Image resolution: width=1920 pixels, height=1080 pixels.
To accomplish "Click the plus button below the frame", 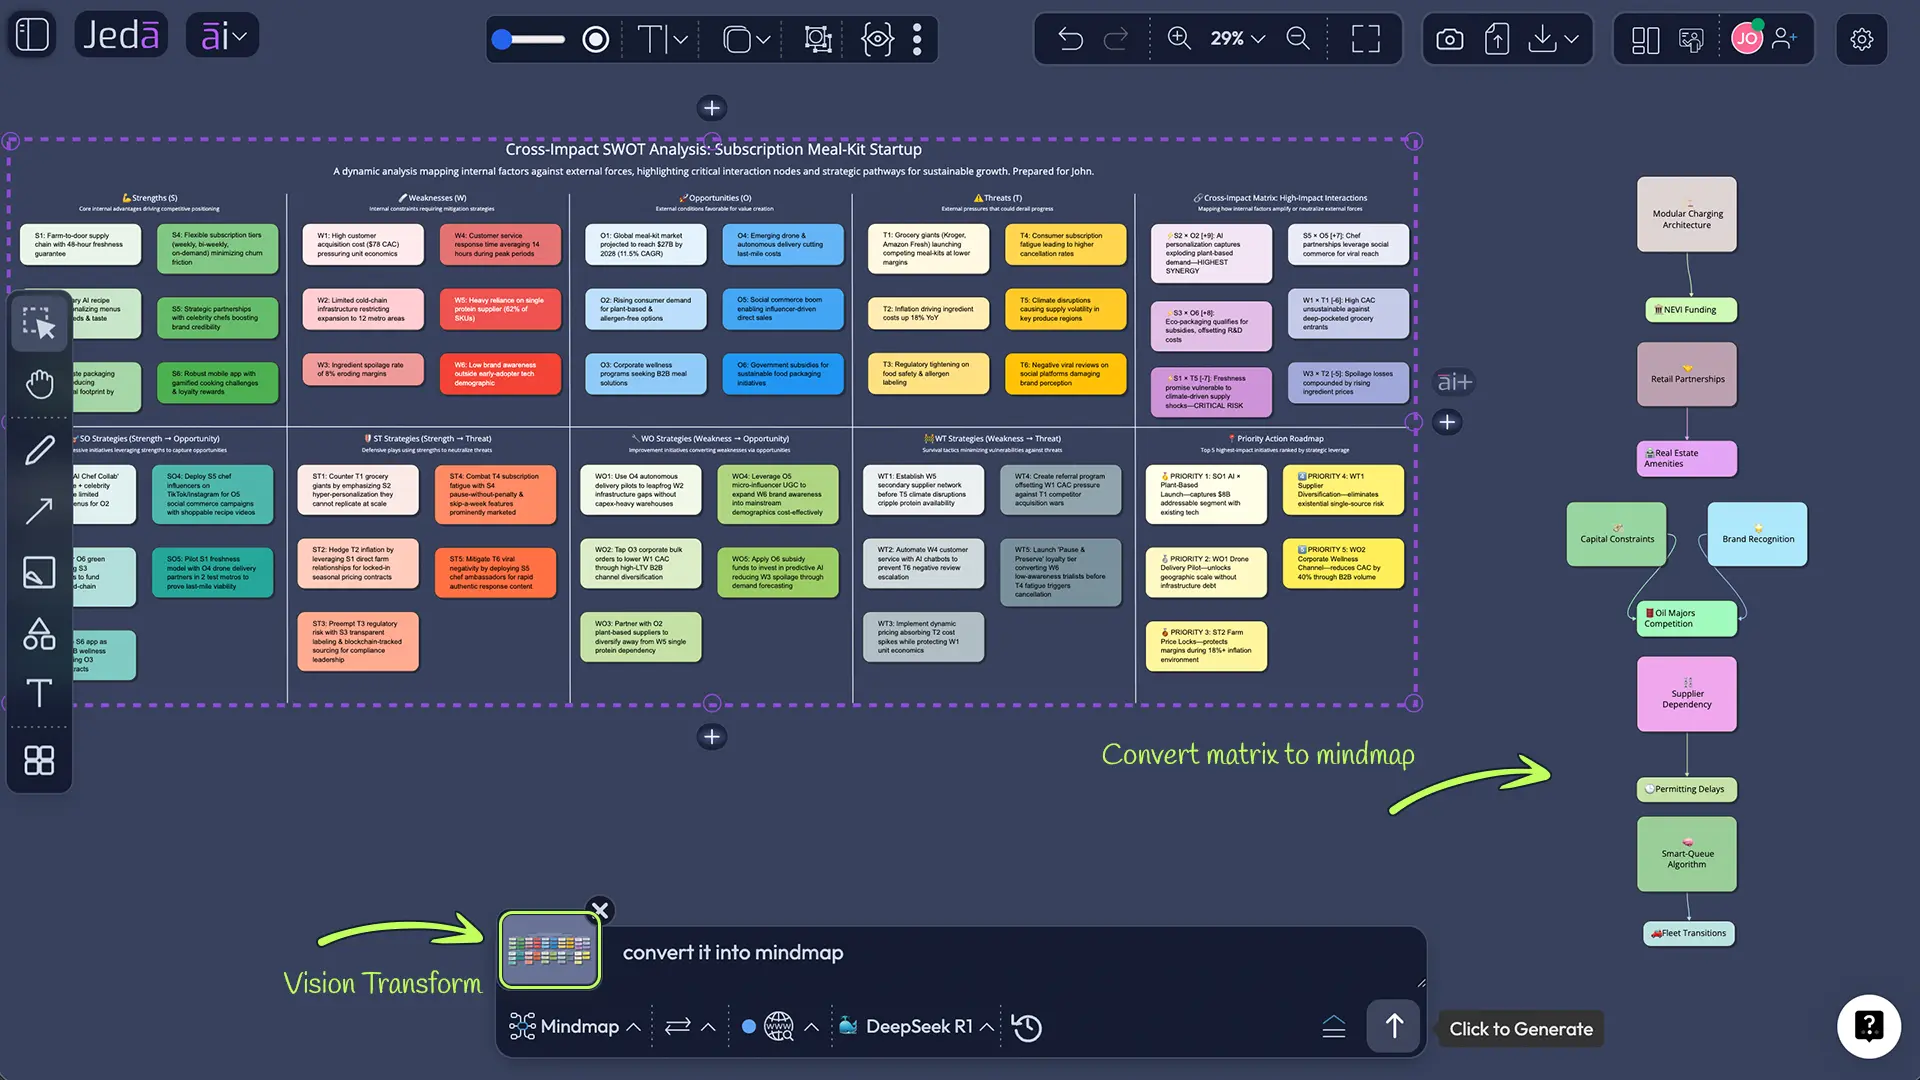I will [x=711, y=737].
